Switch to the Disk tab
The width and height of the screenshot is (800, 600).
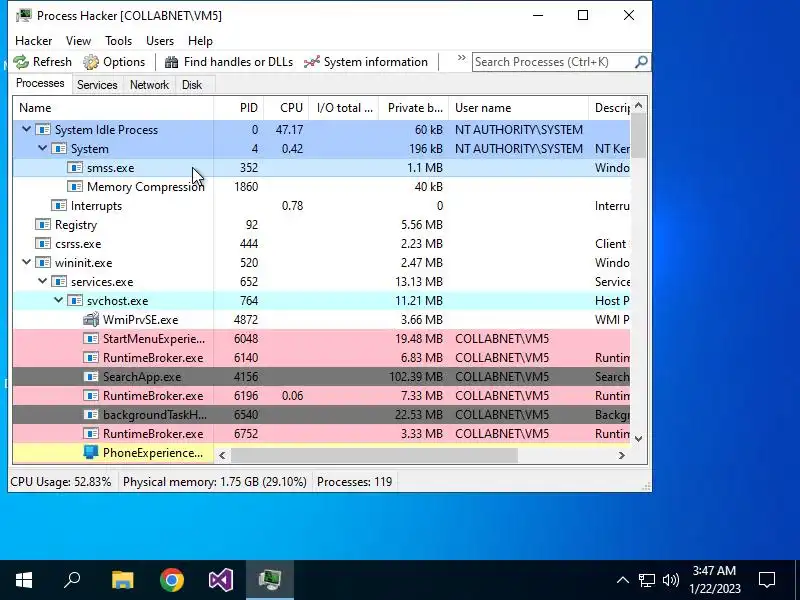click(192, 85)
